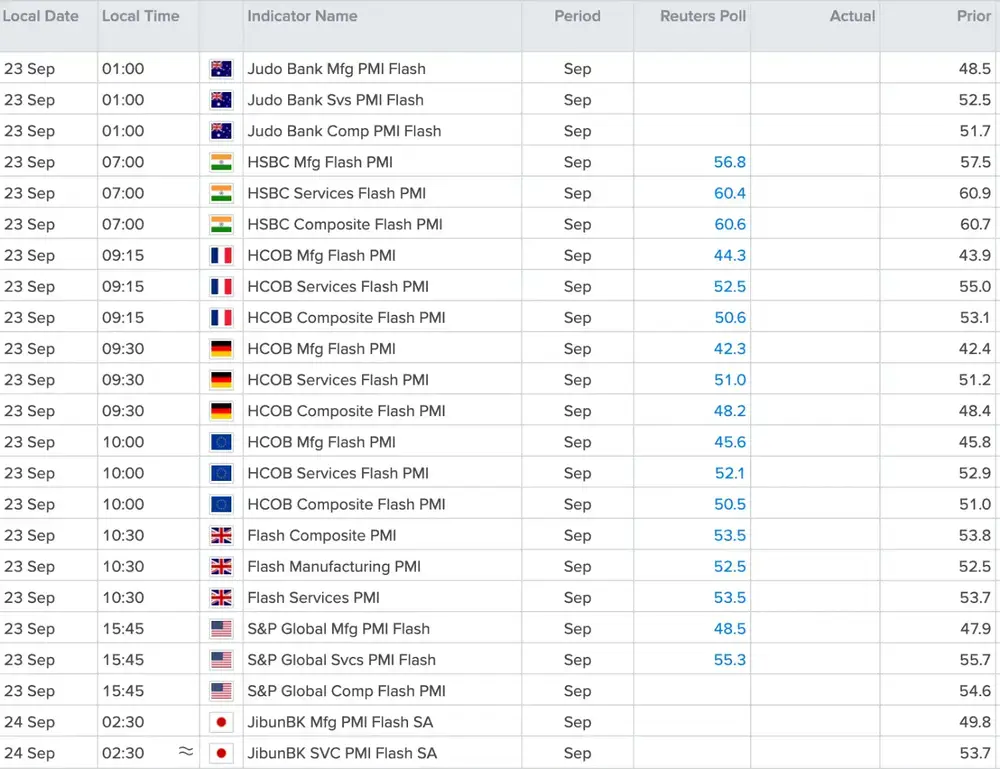
Task: Open the 50.6 poll value for France HCOB Composite
Action: (x=730, y=318)
